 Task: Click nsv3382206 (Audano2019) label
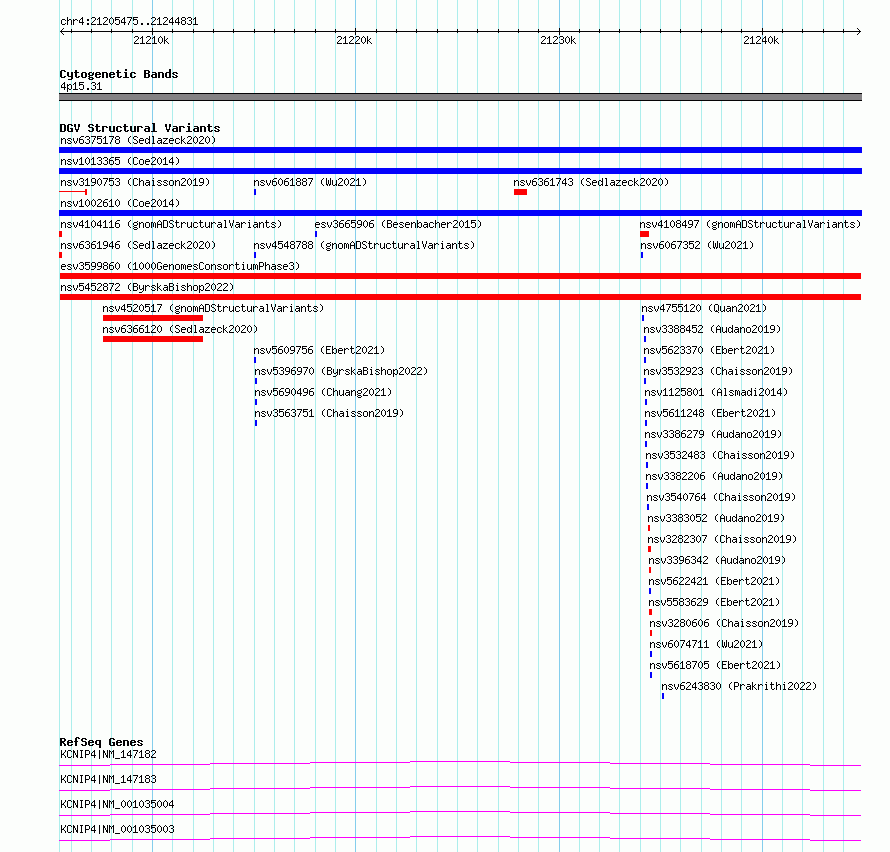coord(714,476)
